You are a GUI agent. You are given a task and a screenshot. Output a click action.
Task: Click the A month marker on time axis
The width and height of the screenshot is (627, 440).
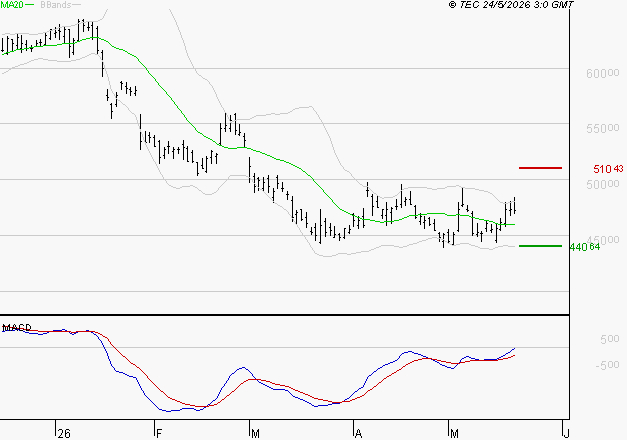(358, 434)
